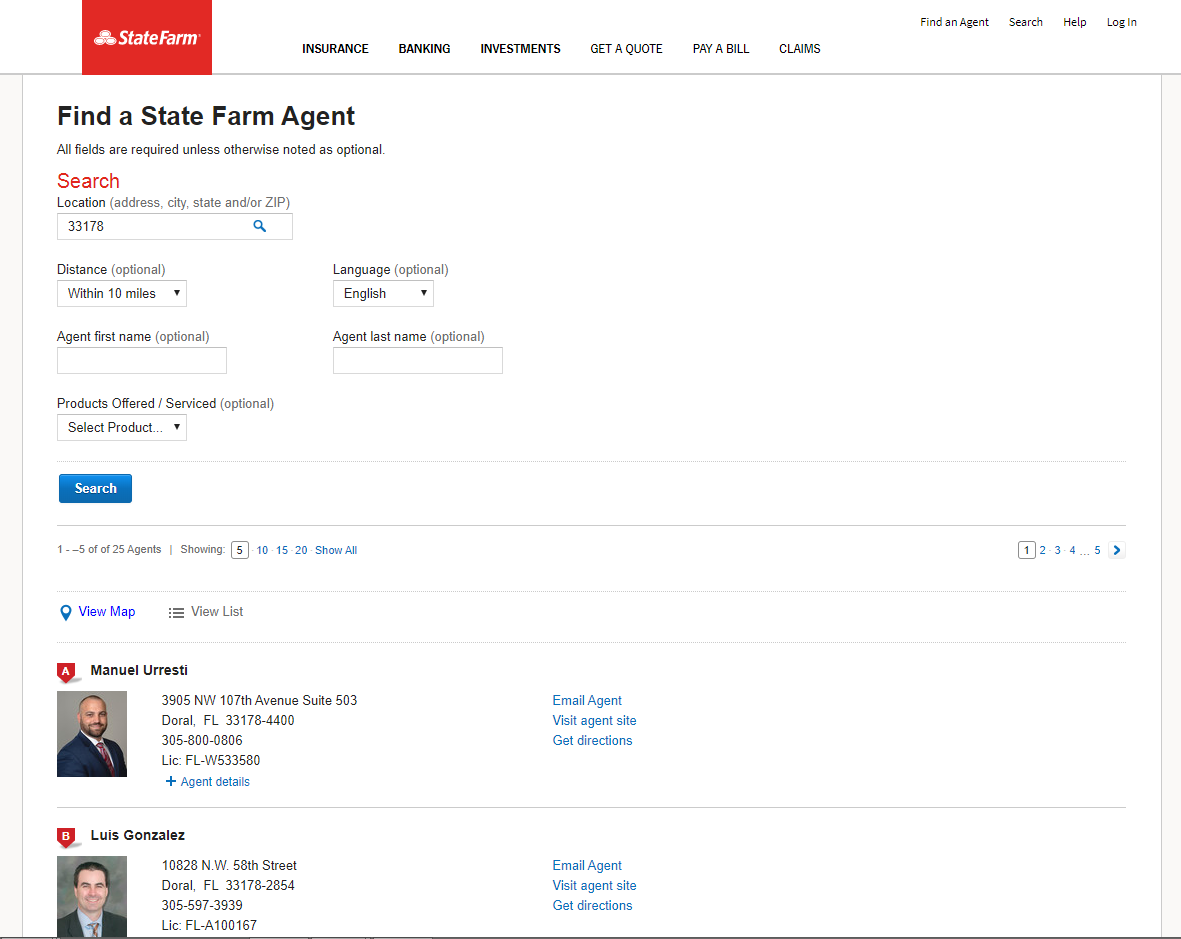Click the View Map pin icon

66,612
